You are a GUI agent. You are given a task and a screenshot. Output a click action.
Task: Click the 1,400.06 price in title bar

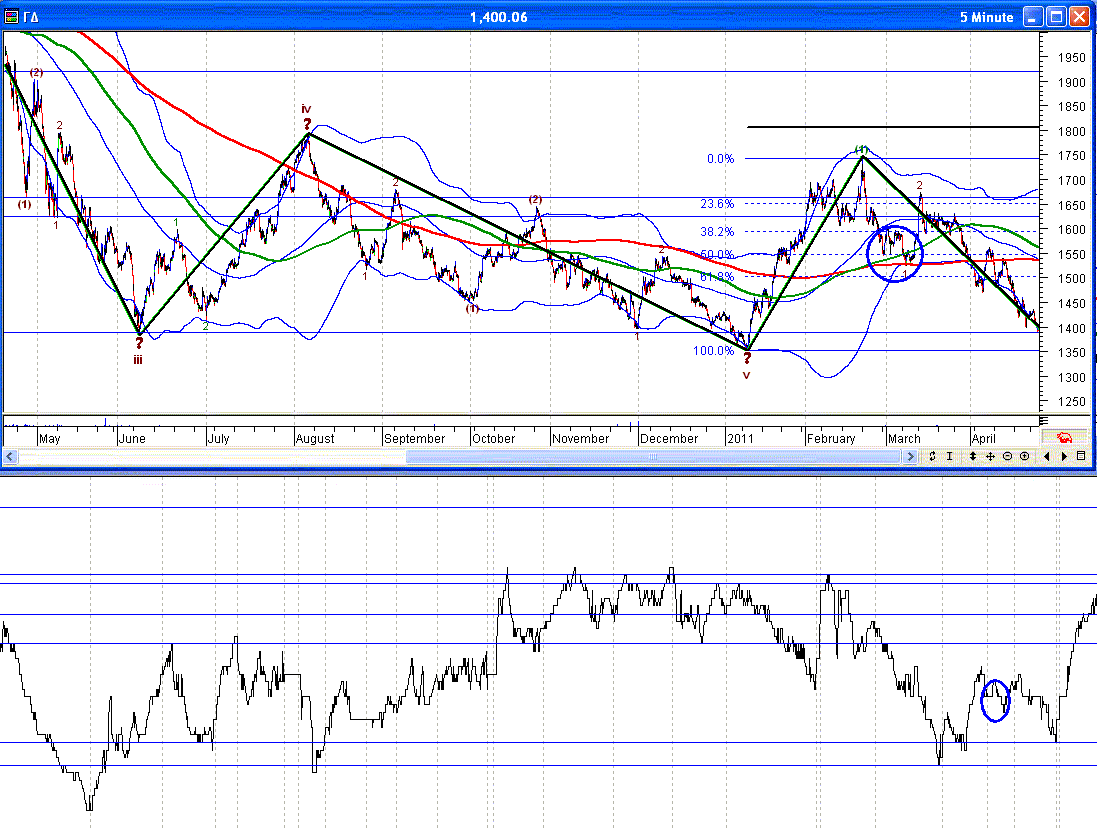click(498, 17)
